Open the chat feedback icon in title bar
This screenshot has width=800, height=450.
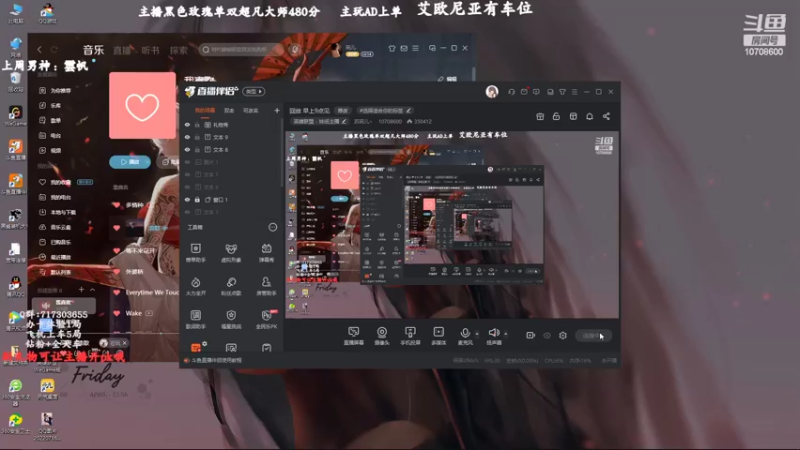(x=536, y=92)
